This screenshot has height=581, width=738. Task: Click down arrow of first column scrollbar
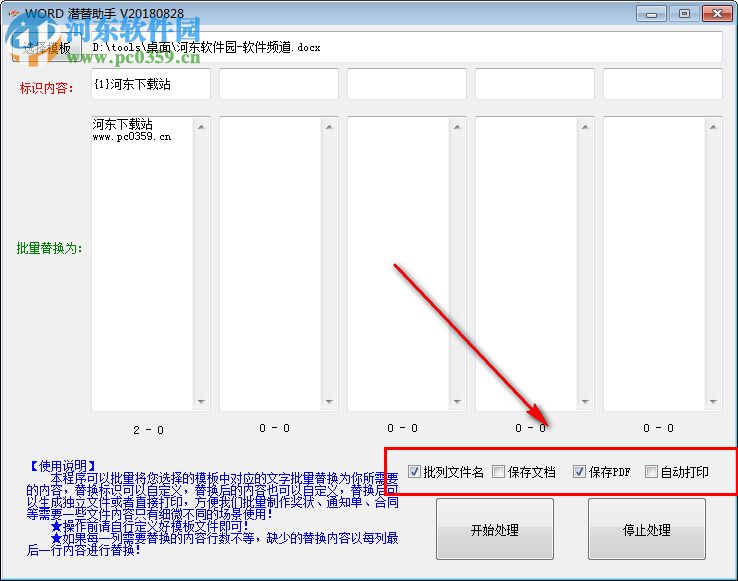point(201,402)
